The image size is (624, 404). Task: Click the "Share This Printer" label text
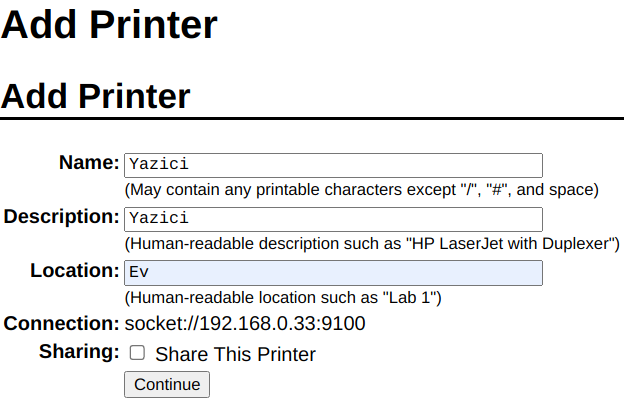tap(235, 354)
